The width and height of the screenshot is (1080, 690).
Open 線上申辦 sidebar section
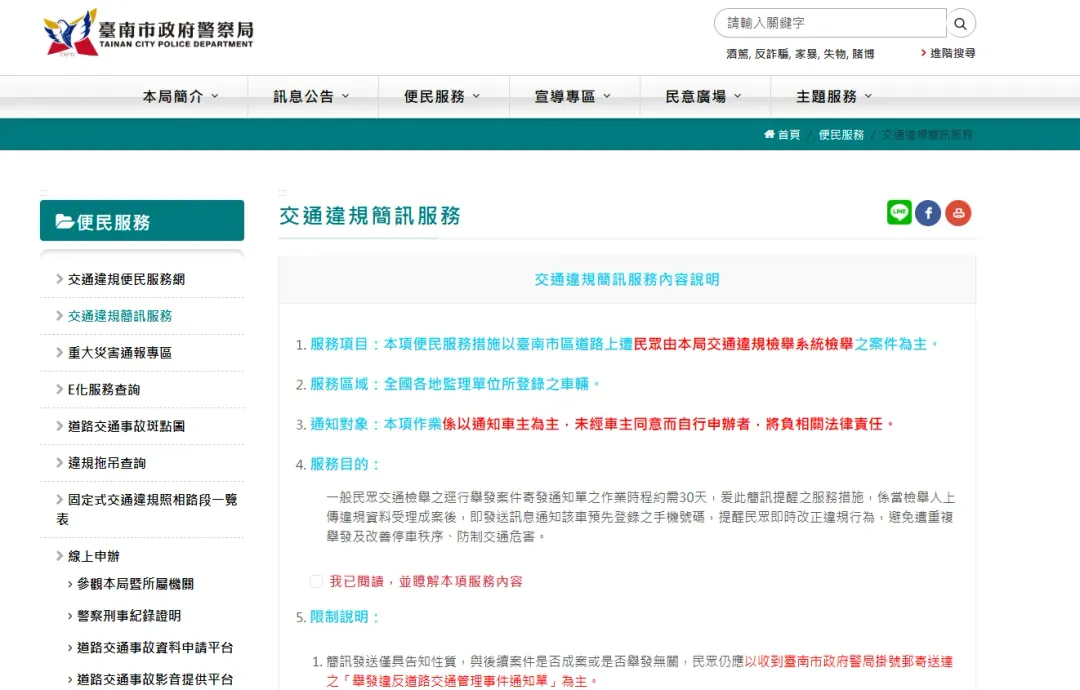pyautogui.click(x=94, y=556)
